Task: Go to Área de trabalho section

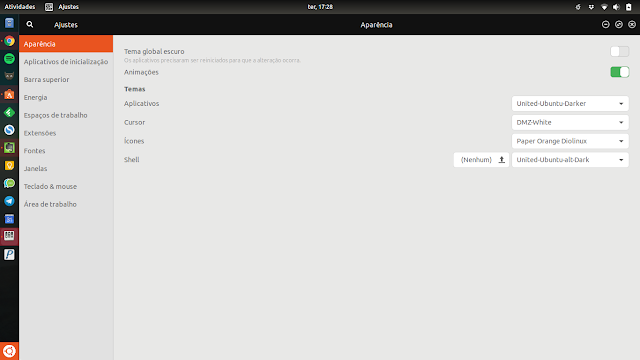Action: (66, 204)
